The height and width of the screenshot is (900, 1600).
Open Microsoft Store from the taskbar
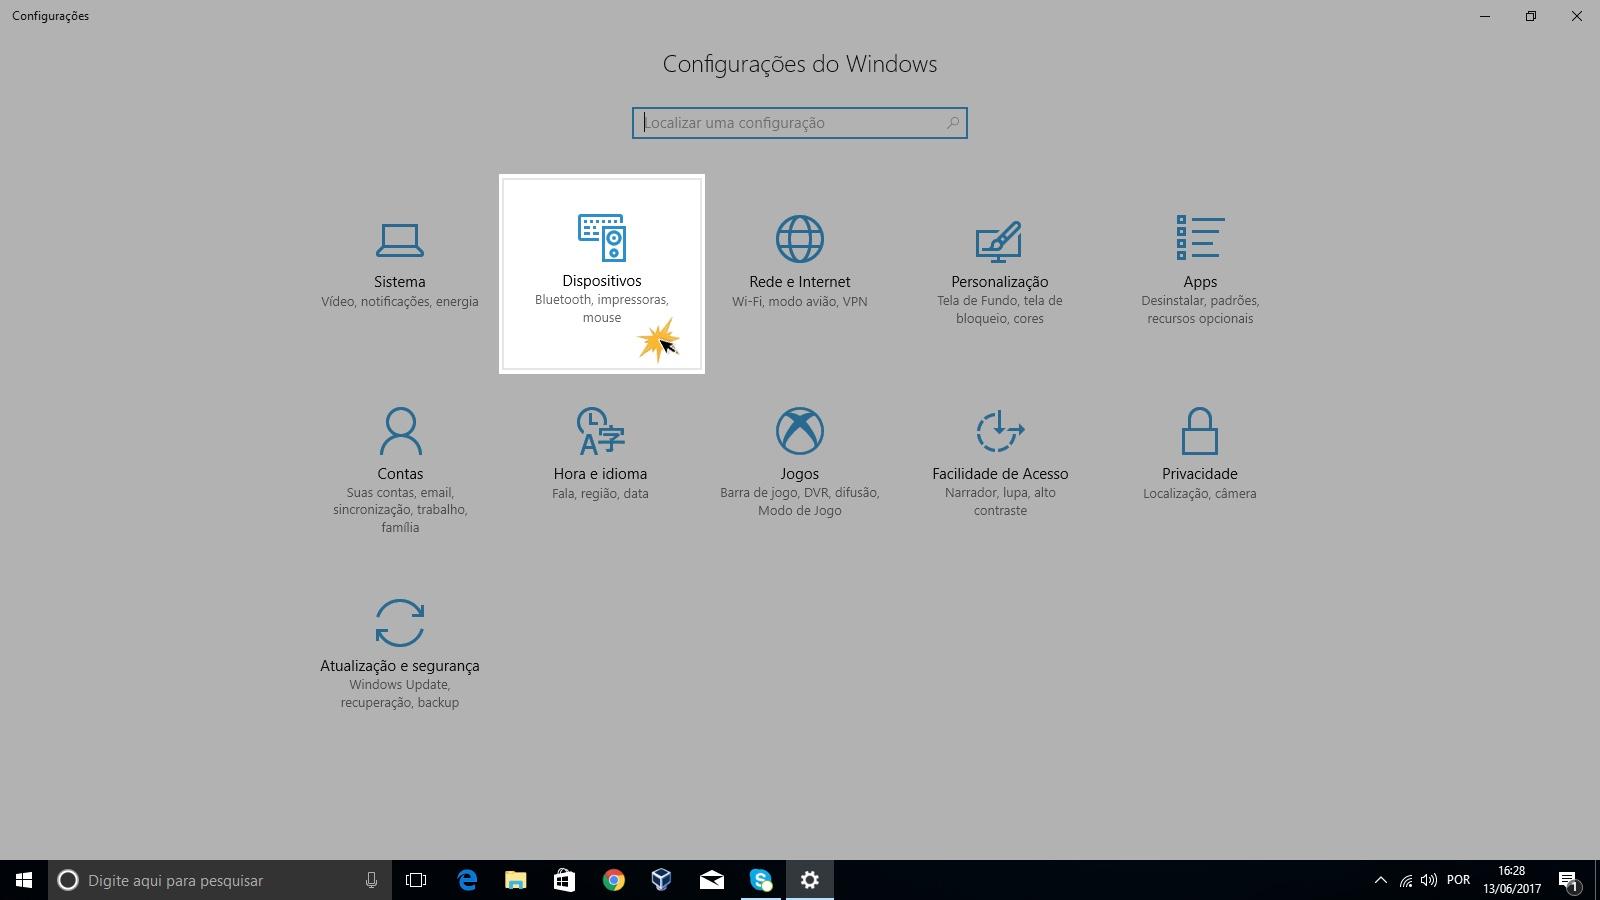click(564, 880)
